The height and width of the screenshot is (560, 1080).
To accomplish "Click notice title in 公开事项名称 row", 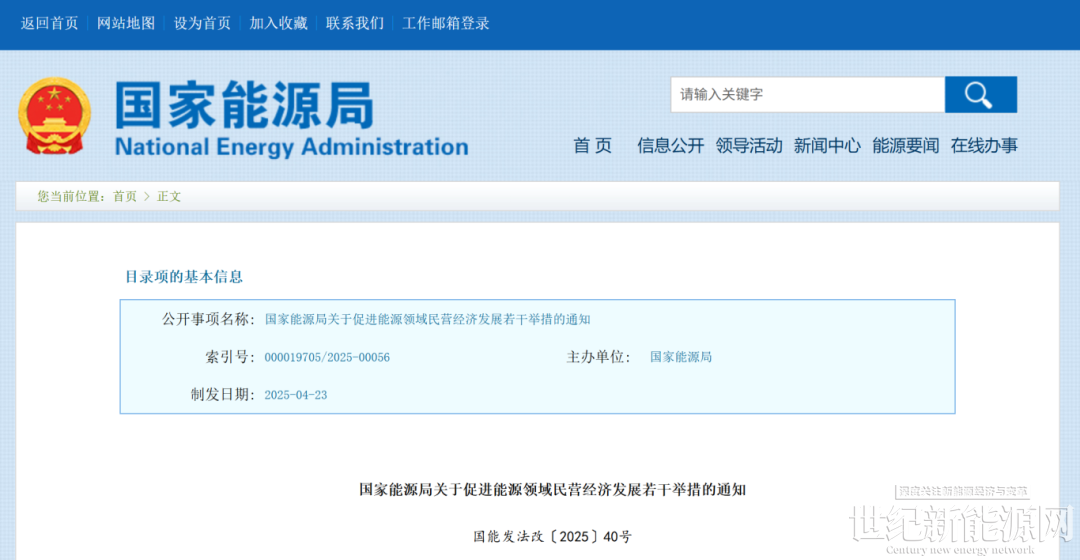I will tap(427, 319).
